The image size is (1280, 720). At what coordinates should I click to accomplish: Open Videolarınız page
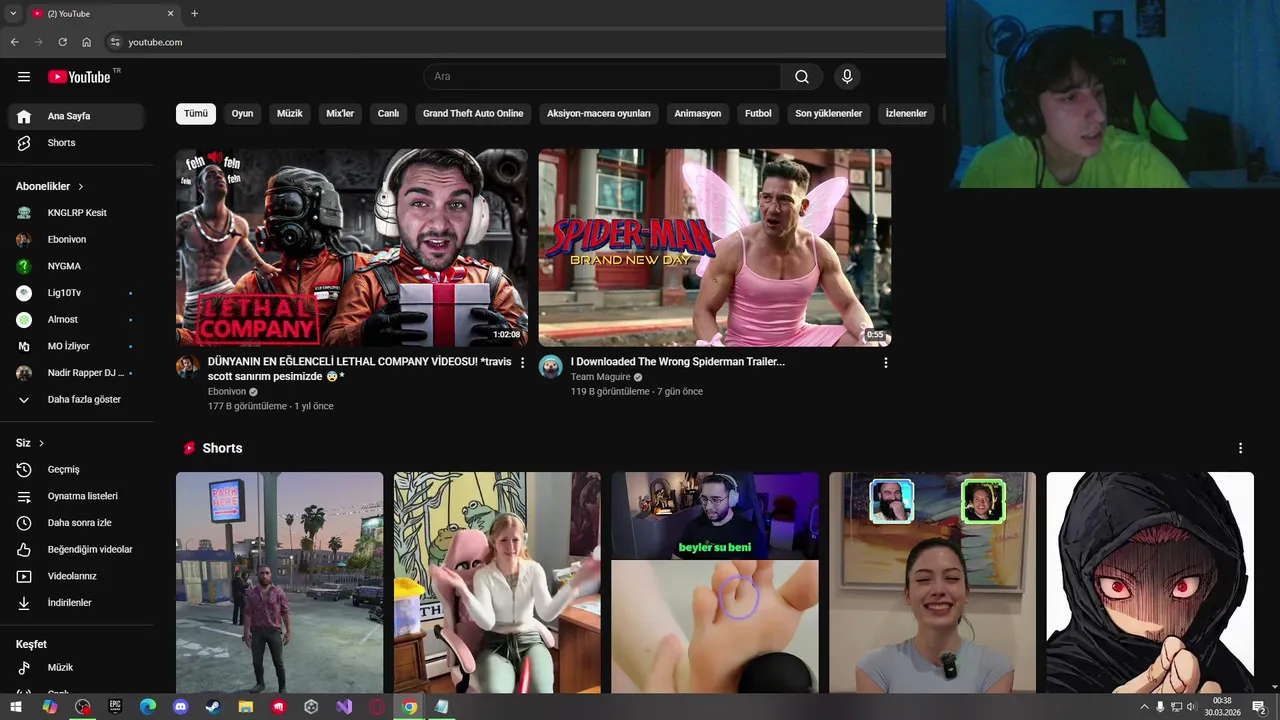click(76, 576)
